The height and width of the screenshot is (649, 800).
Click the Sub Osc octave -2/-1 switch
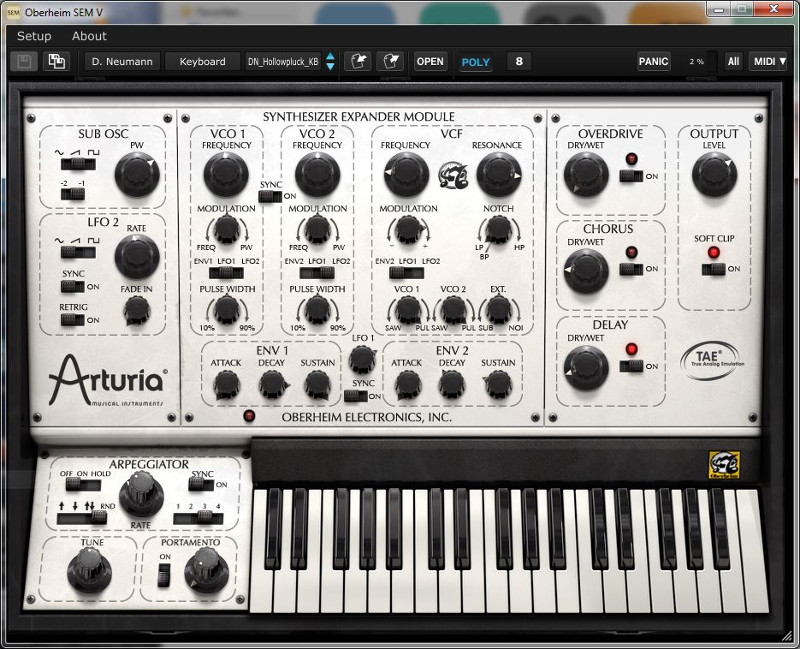point(72,194)
